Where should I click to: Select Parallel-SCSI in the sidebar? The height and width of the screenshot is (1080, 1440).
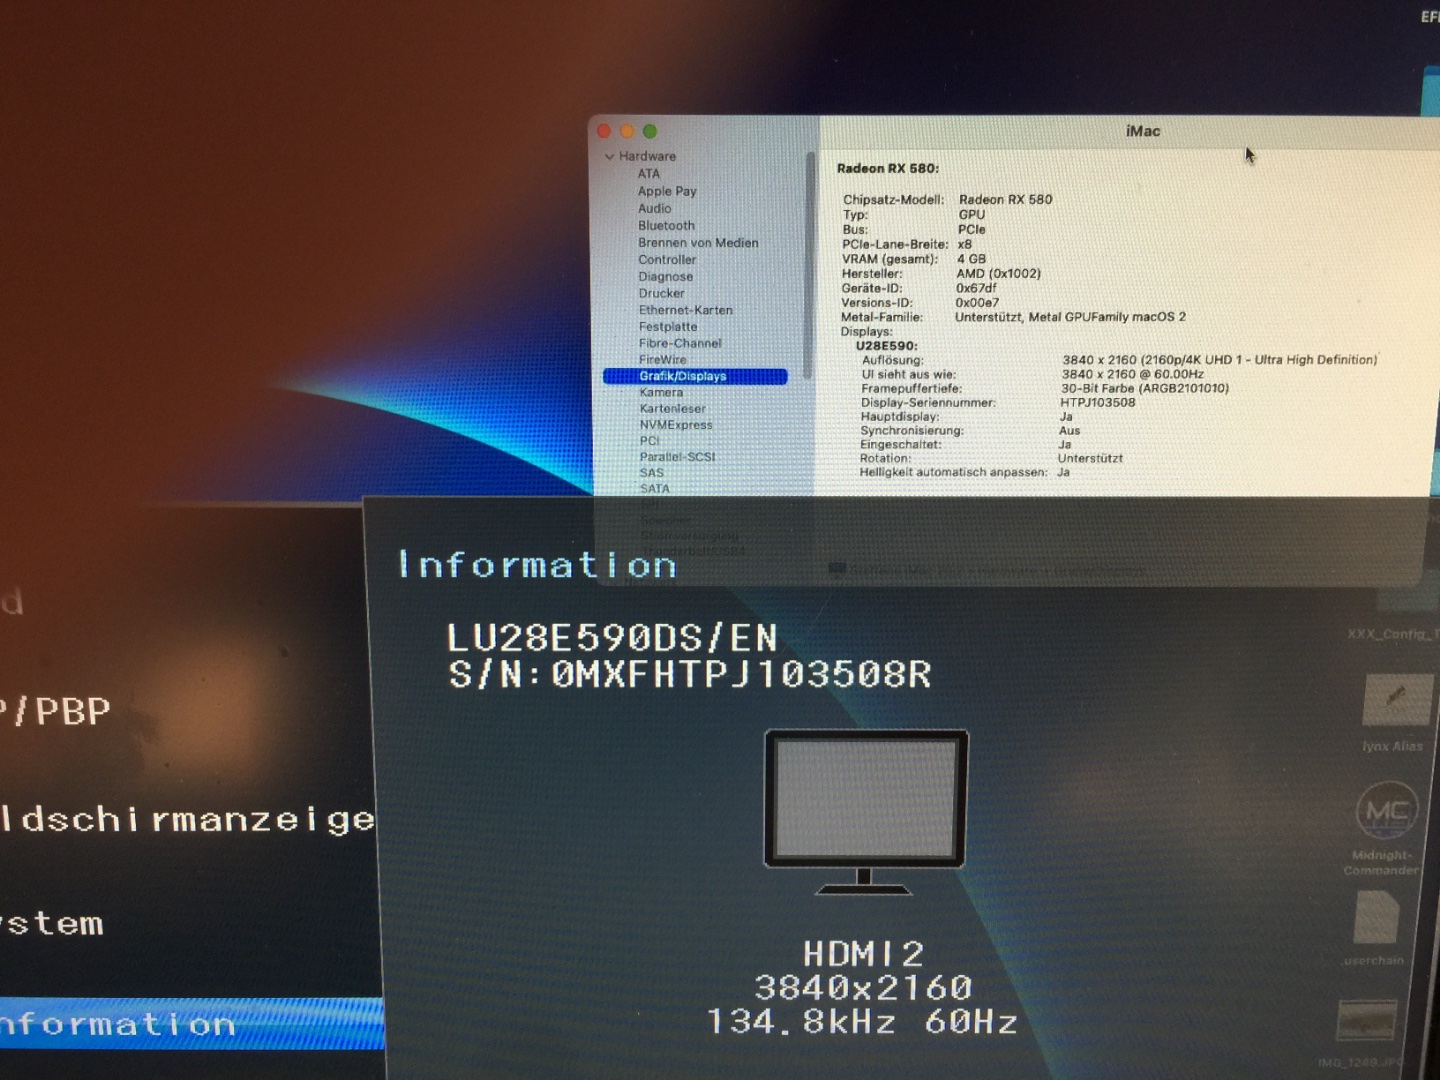coord(678,457)
